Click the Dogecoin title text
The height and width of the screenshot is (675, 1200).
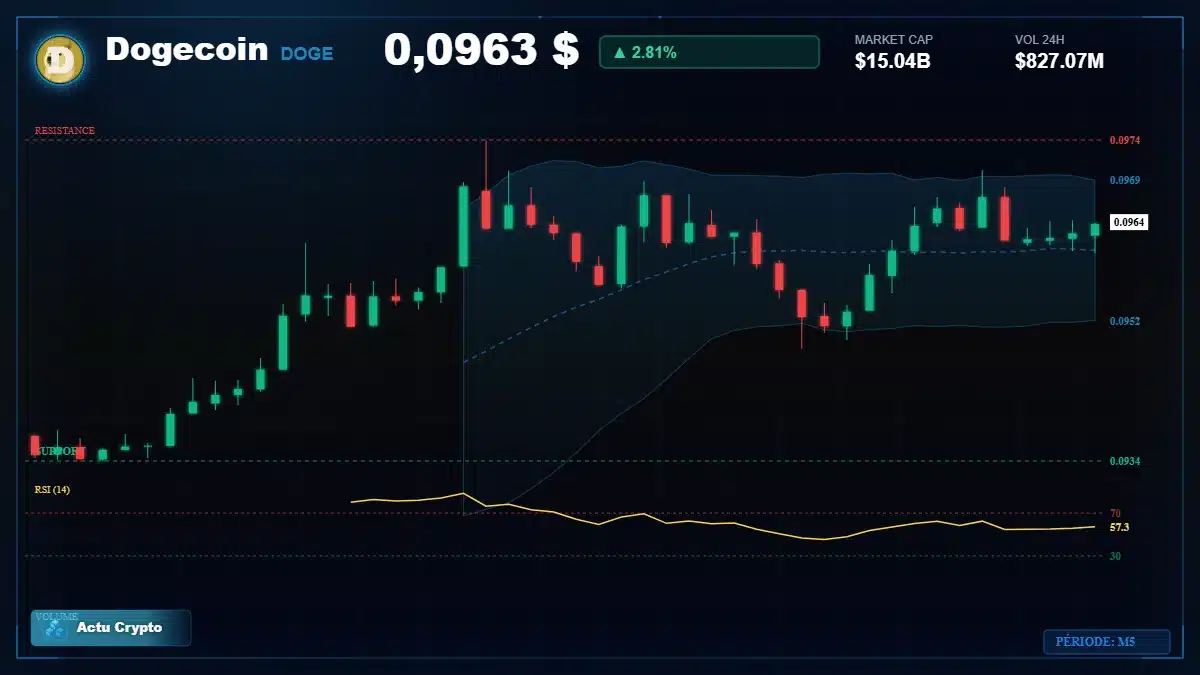(187, 49)
